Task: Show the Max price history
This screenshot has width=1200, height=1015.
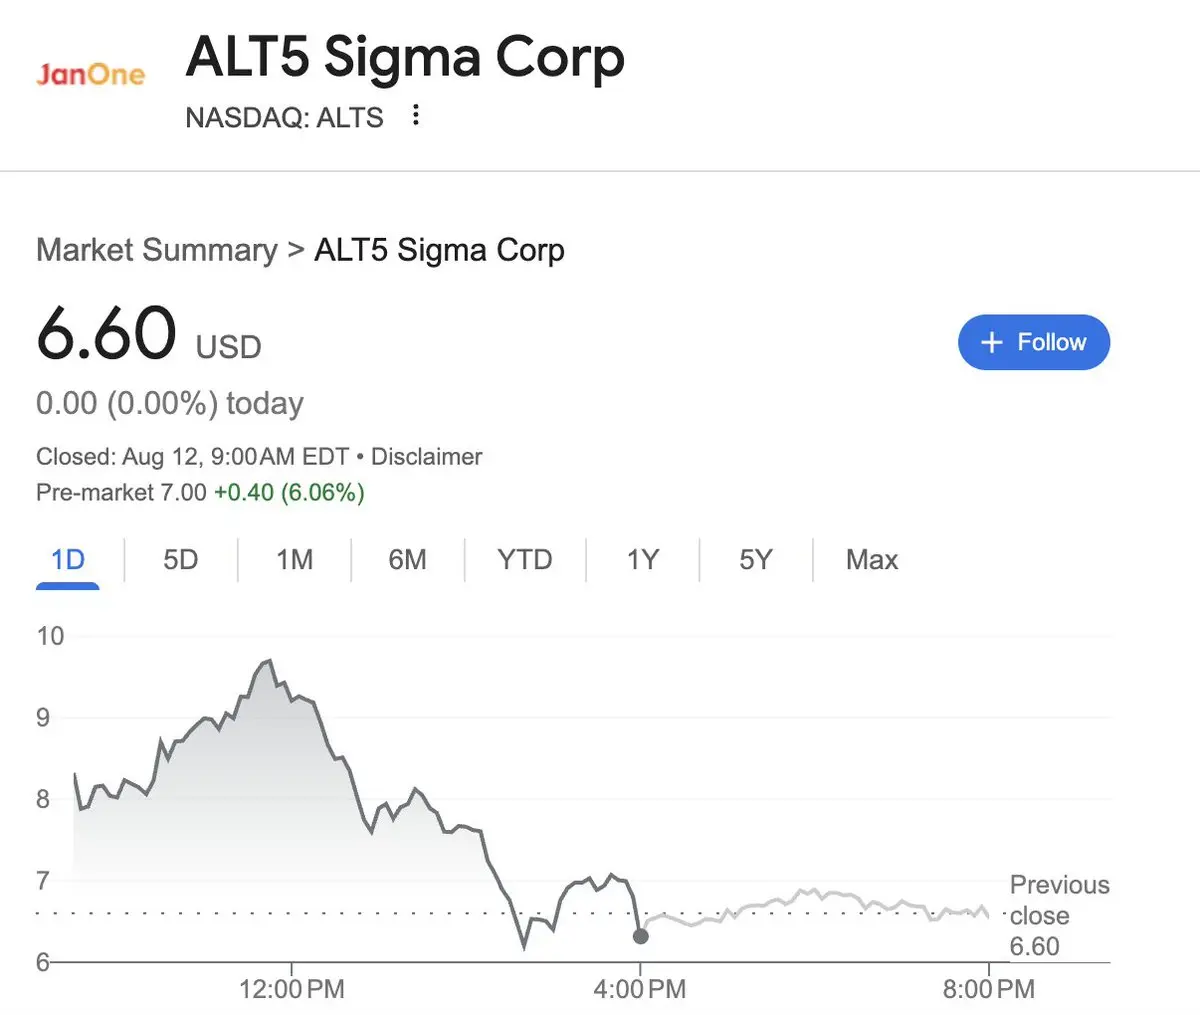Action: 872,560
